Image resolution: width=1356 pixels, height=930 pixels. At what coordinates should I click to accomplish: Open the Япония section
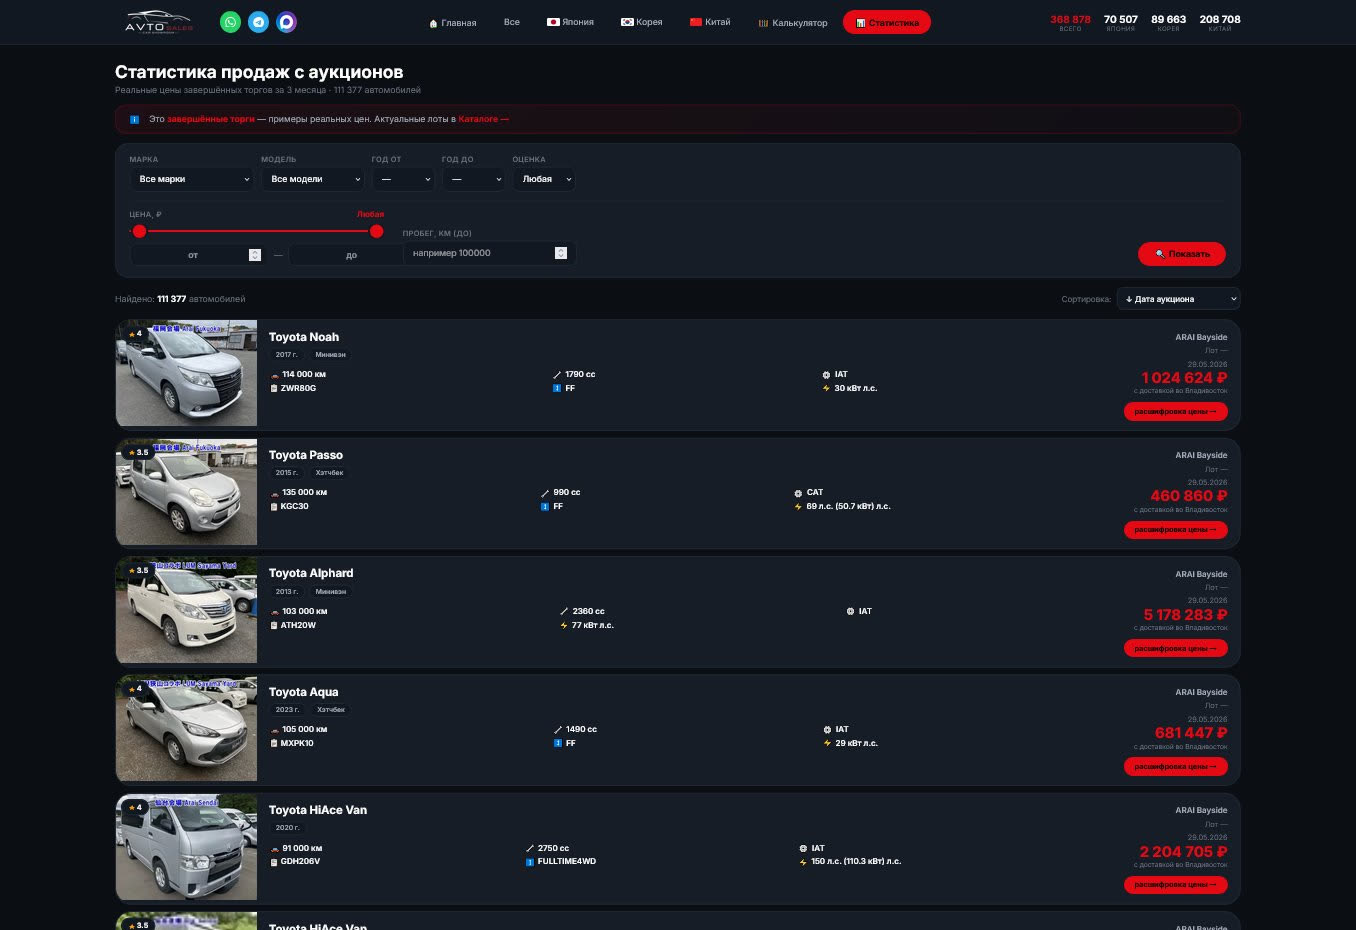click(570, 22)
